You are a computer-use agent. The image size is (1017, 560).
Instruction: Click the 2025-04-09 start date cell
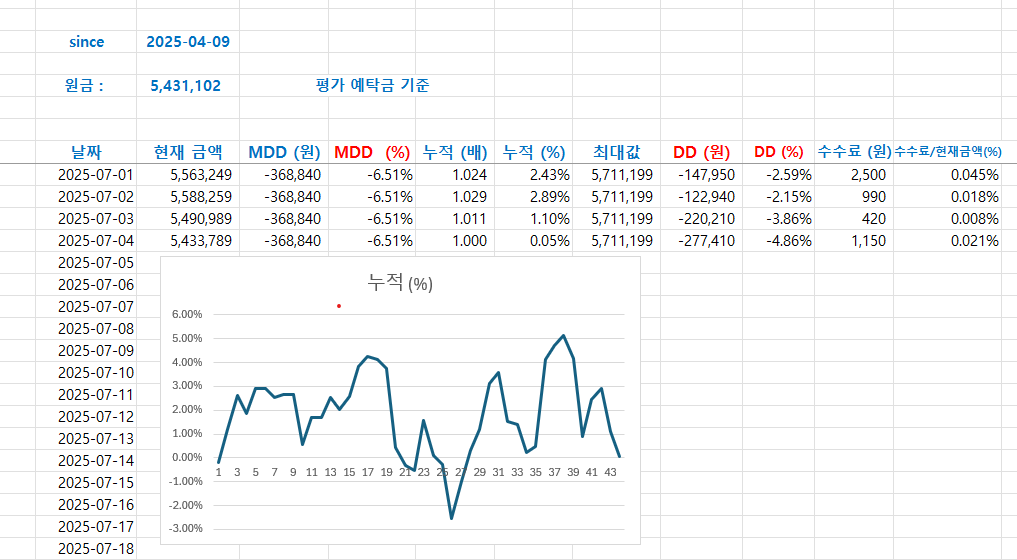point(187,42)
